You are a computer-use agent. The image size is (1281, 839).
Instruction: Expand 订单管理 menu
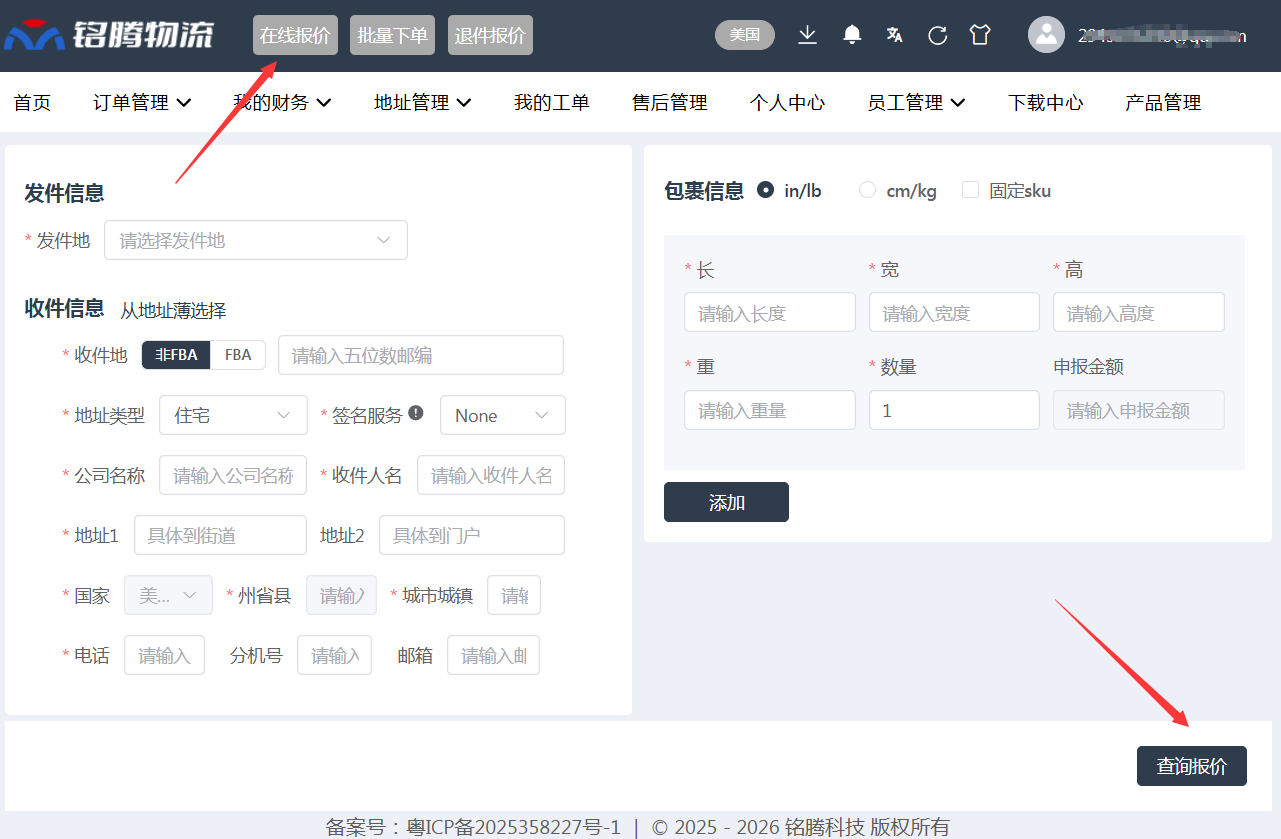coord(143,102)
